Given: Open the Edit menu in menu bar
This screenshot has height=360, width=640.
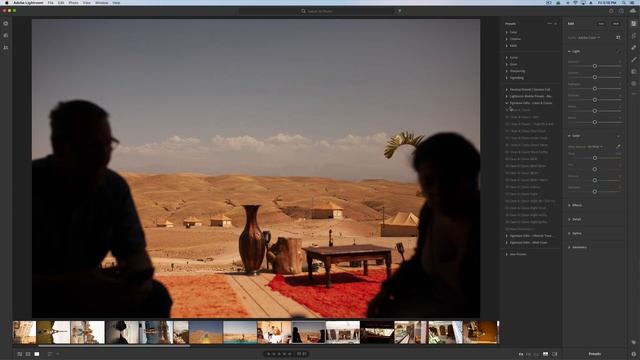Looking at the screenshot, I should (61, 2).
